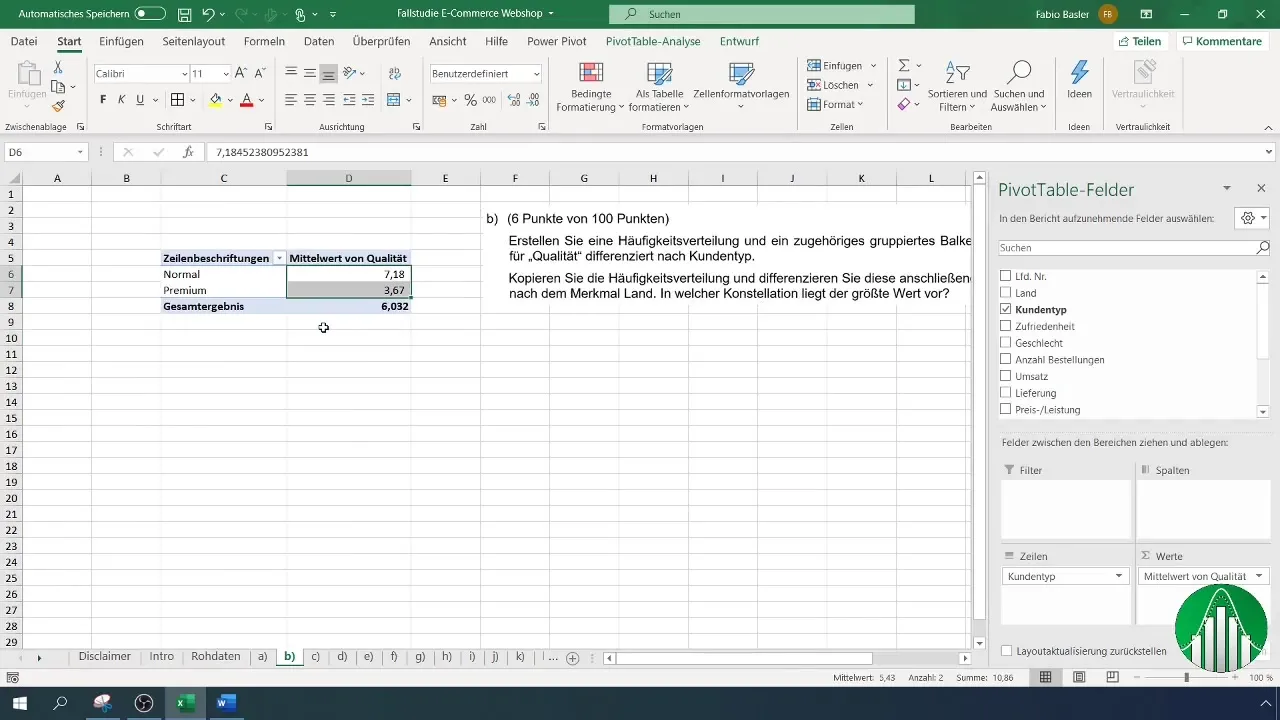Open Bedingte Formatierung
Screen dimensions: 1280x720
(590, 87)
